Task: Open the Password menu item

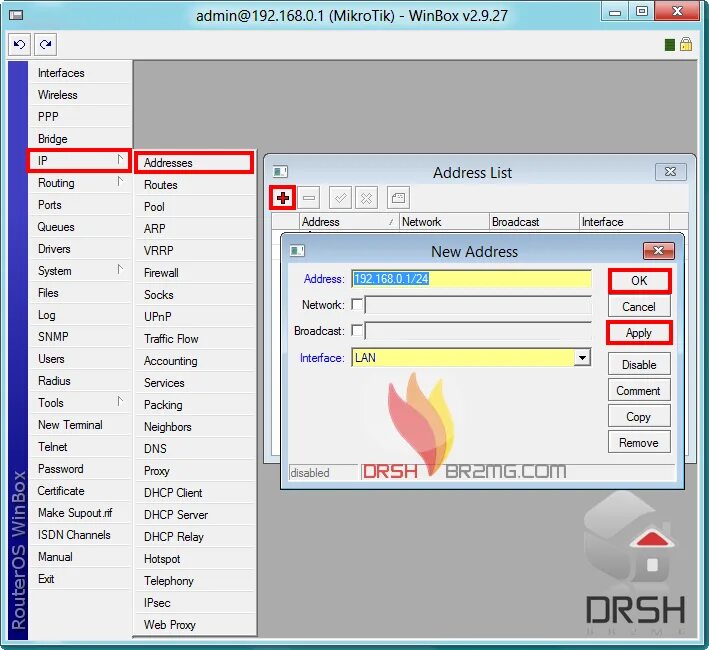Action: [x=80, y=469]
